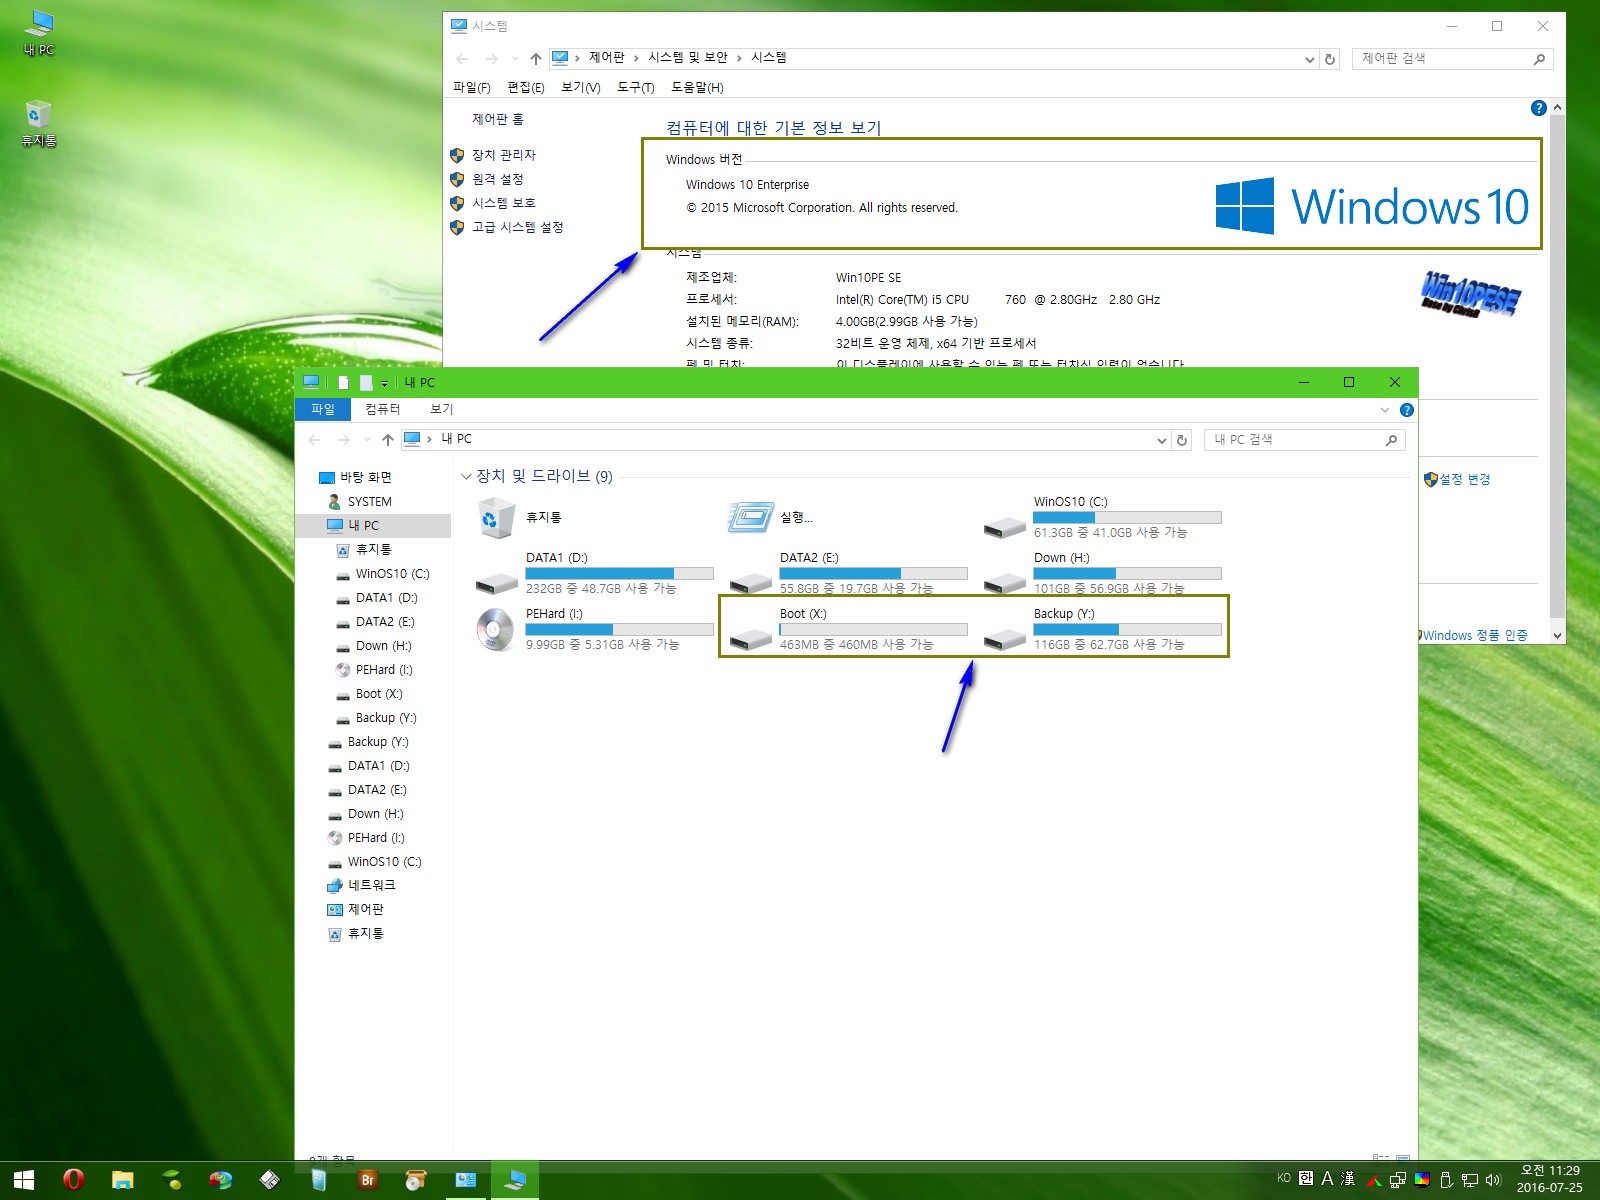1600x1200 pixels.
Task: Click Properties icon in explorer quick access toolbar
Action: pyautogui.click(x=343, y=382)
